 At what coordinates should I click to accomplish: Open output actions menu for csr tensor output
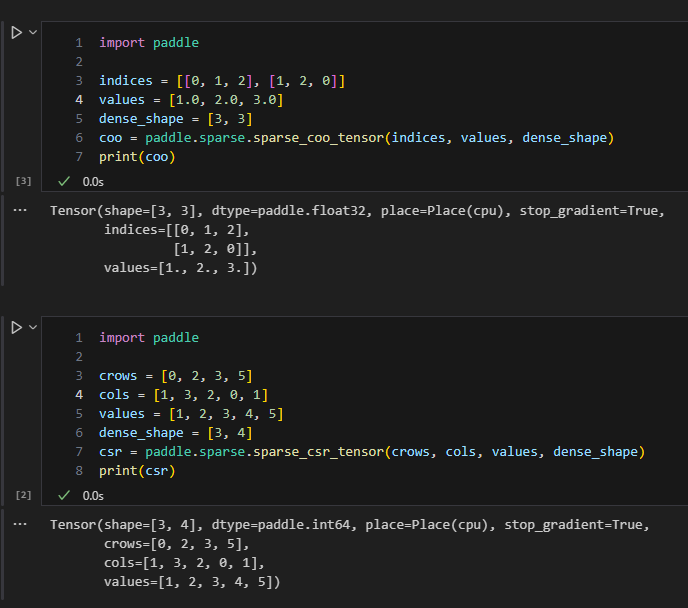tap(20, 524)
